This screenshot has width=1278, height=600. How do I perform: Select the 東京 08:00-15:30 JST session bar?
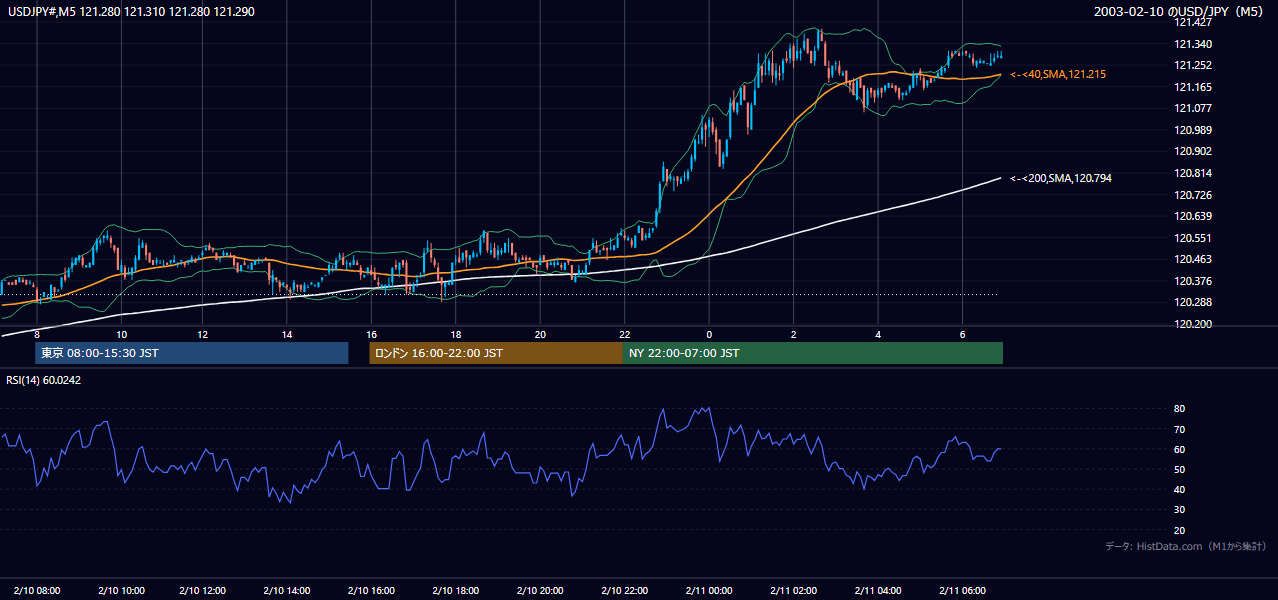click(x=192, y=353)
